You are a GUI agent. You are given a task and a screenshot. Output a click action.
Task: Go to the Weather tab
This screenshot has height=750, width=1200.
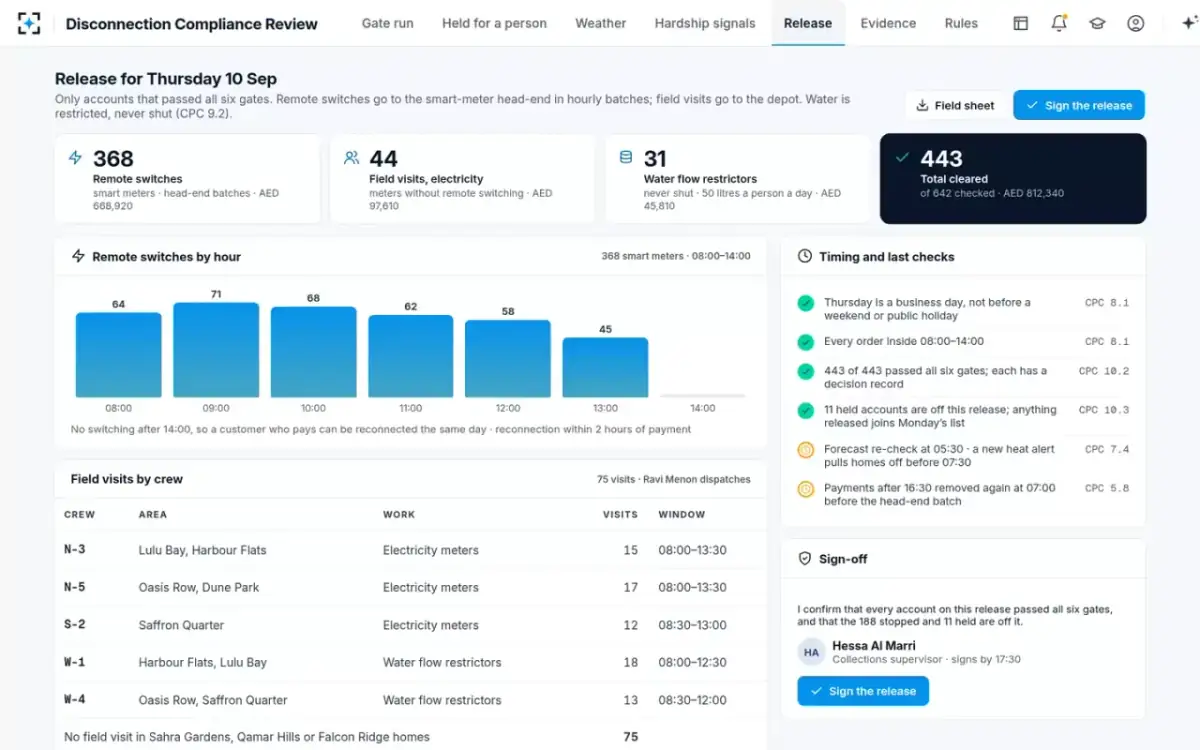[x=600, y=23]
